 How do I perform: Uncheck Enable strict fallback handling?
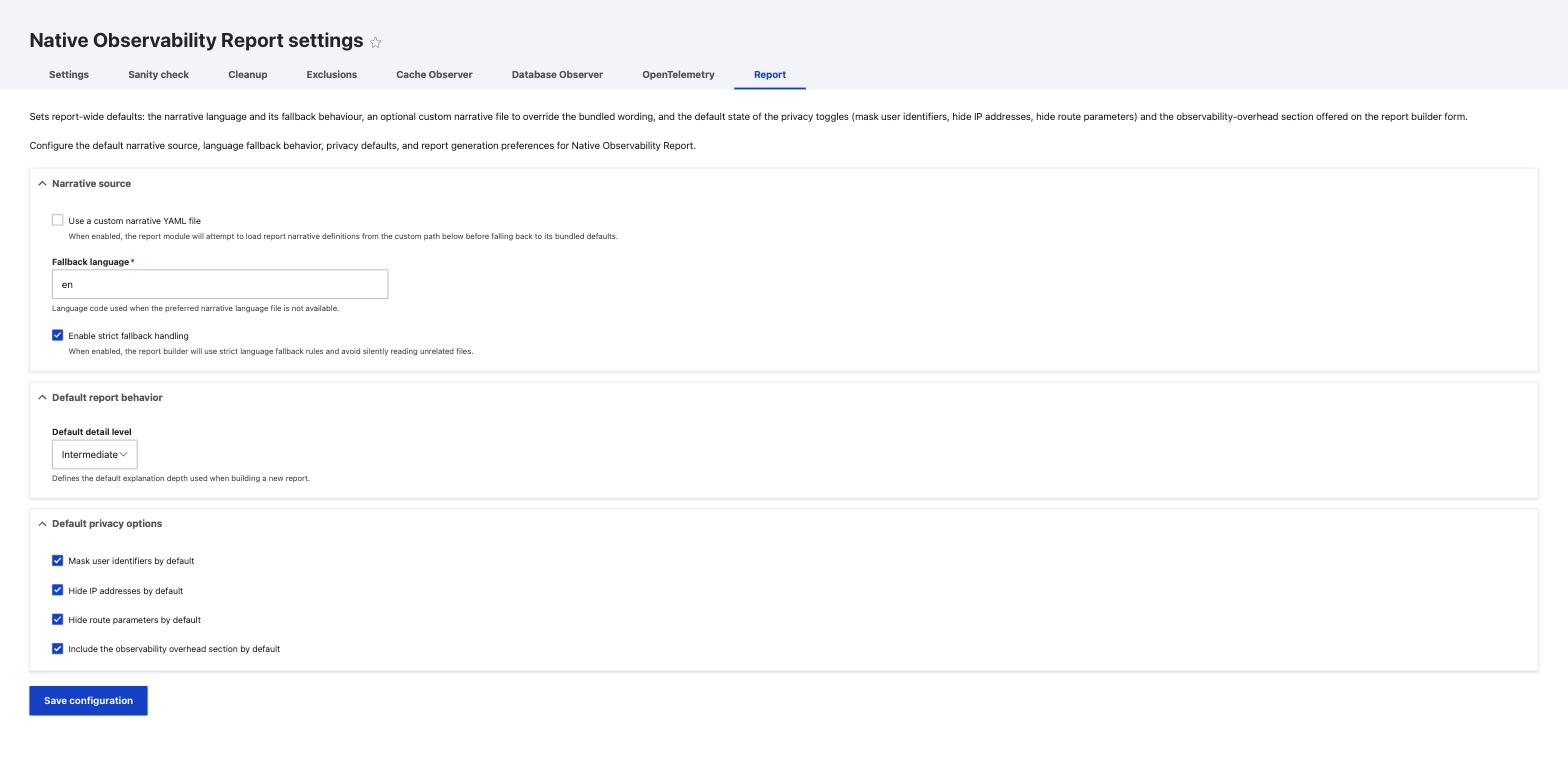coord(57,335)
